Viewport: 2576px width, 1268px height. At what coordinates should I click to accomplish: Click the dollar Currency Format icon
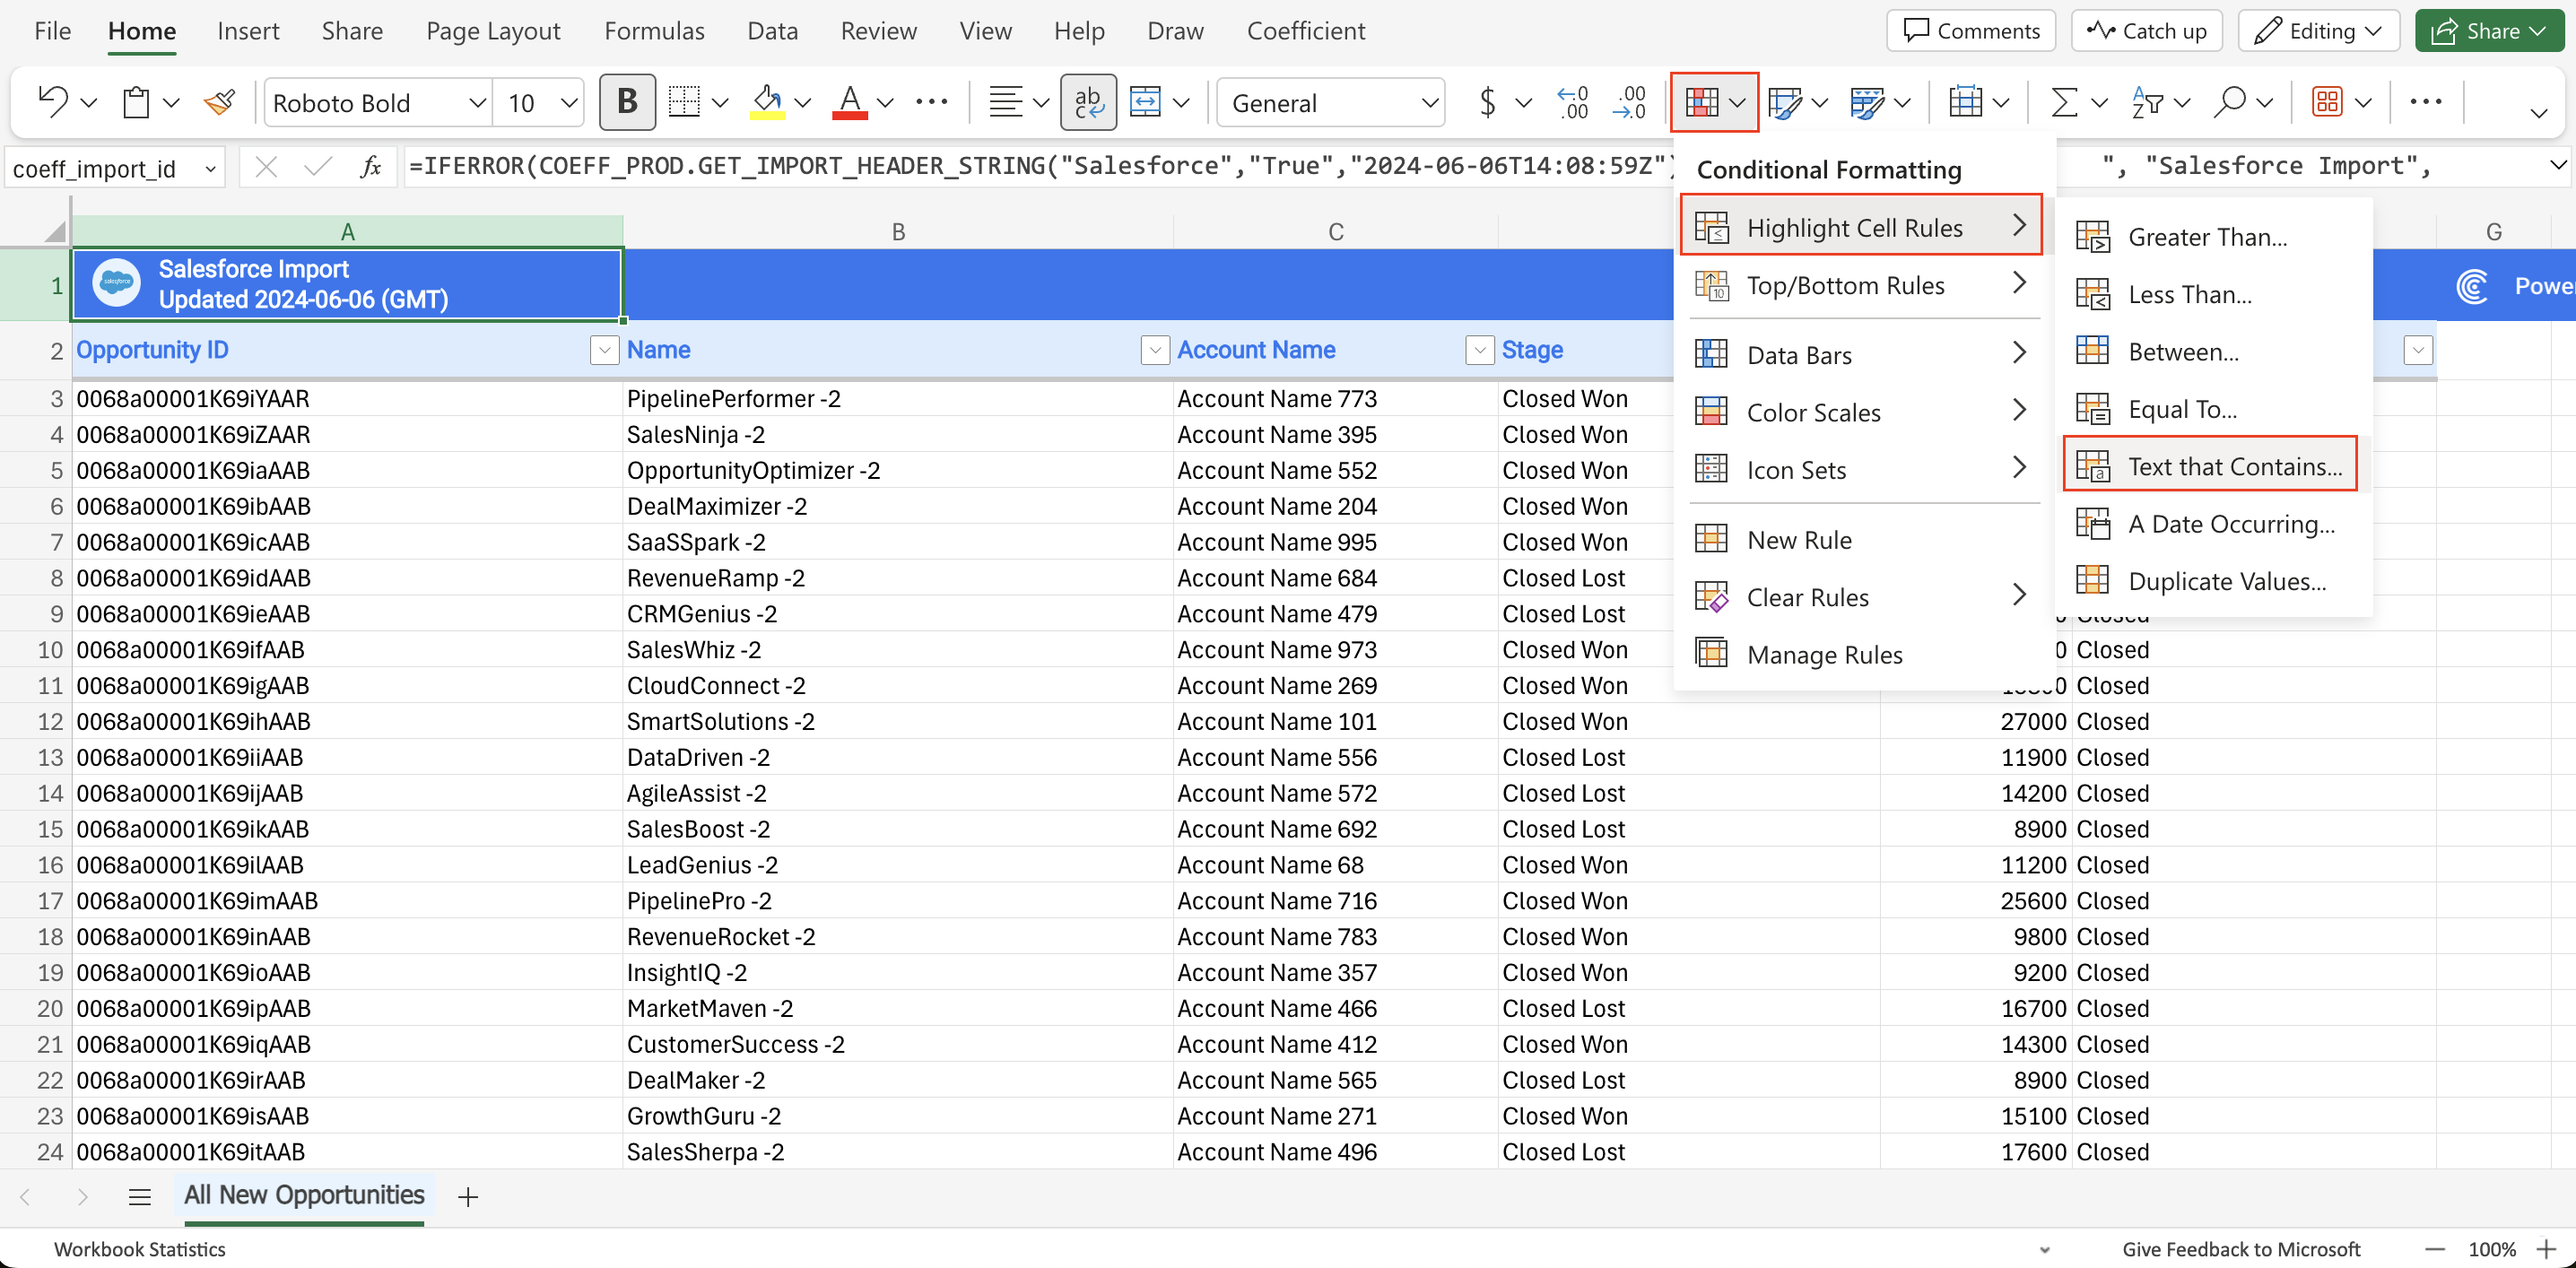pyautogui.click(x=1488, y=102)
